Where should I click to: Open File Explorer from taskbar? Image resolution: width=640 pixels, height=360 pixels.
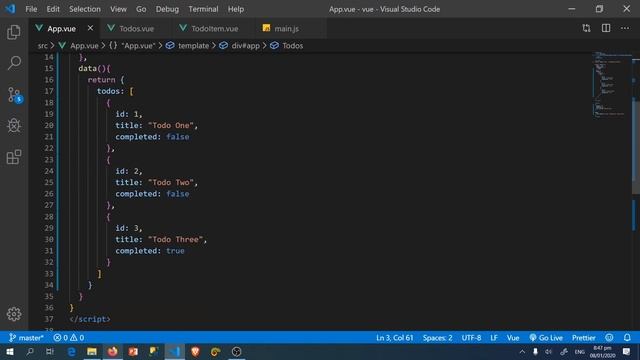point(92,351)
